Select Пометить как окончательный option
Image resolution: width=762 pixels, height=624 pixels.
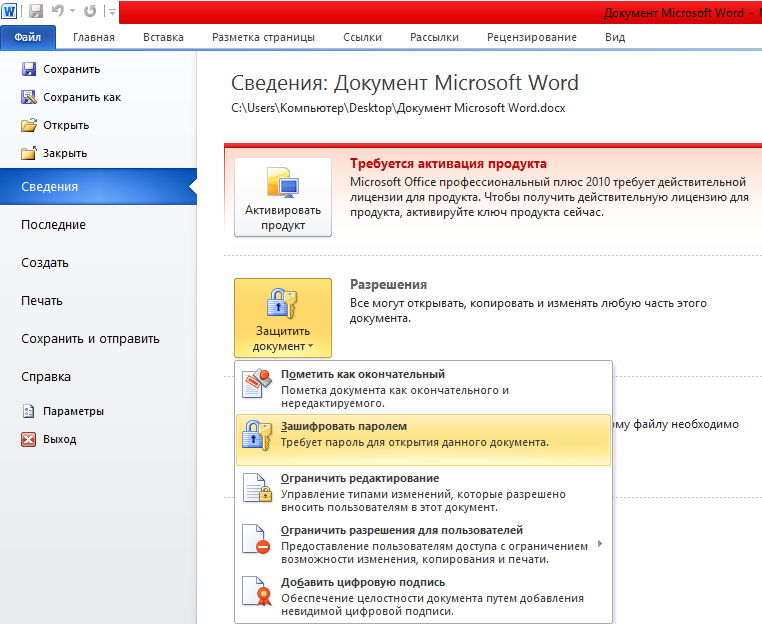point(421,388)
